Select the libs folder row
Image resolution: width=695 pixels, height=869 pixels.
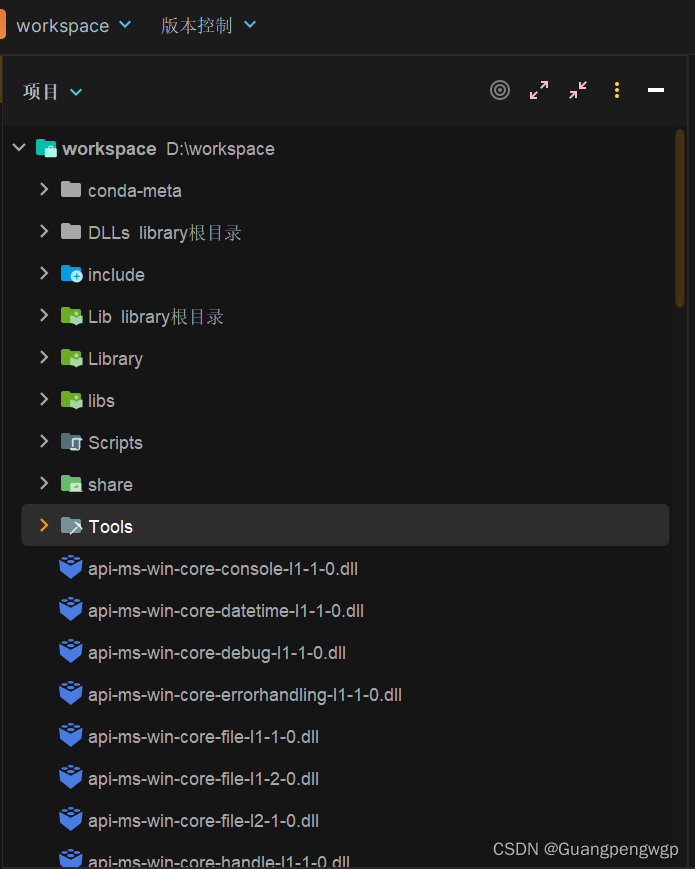(345, 401)
